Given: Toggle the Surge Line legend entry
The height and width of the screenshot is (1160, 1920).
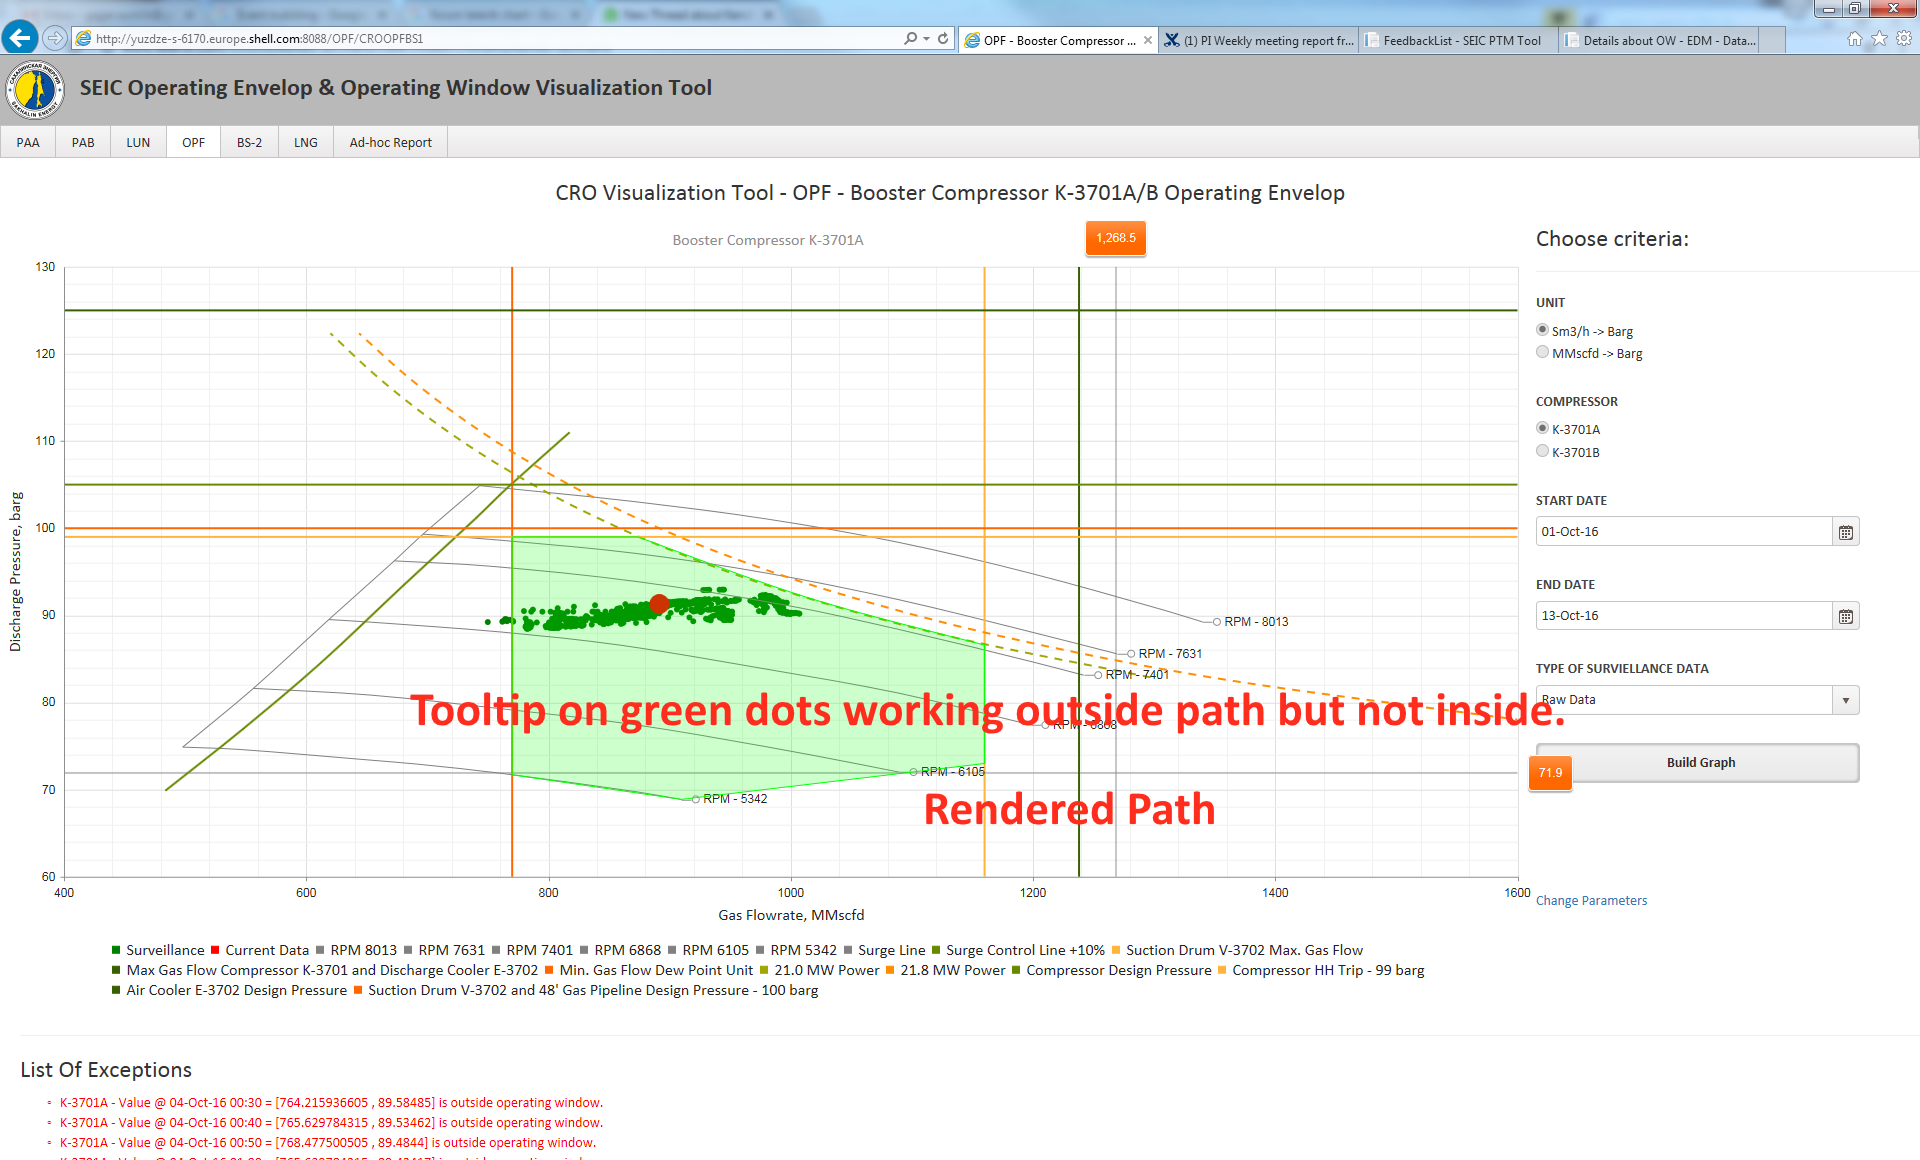Looking at the screenshot, I should 890,950.
